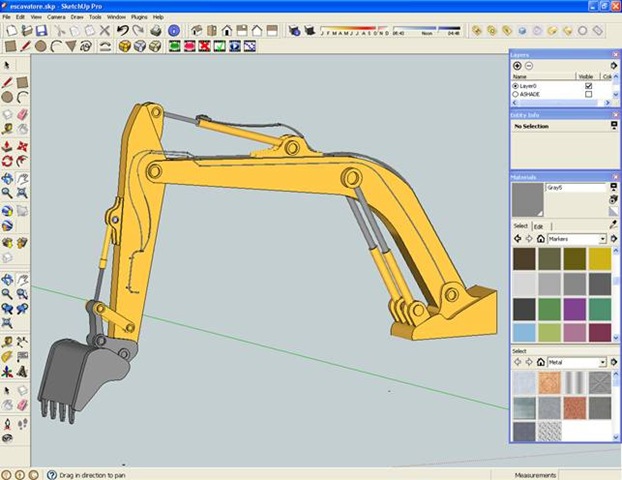Pick the eyedropper sample paint tool
Image resolution: width=622 pixels, height=480 pixels.
tap(612, 226)
